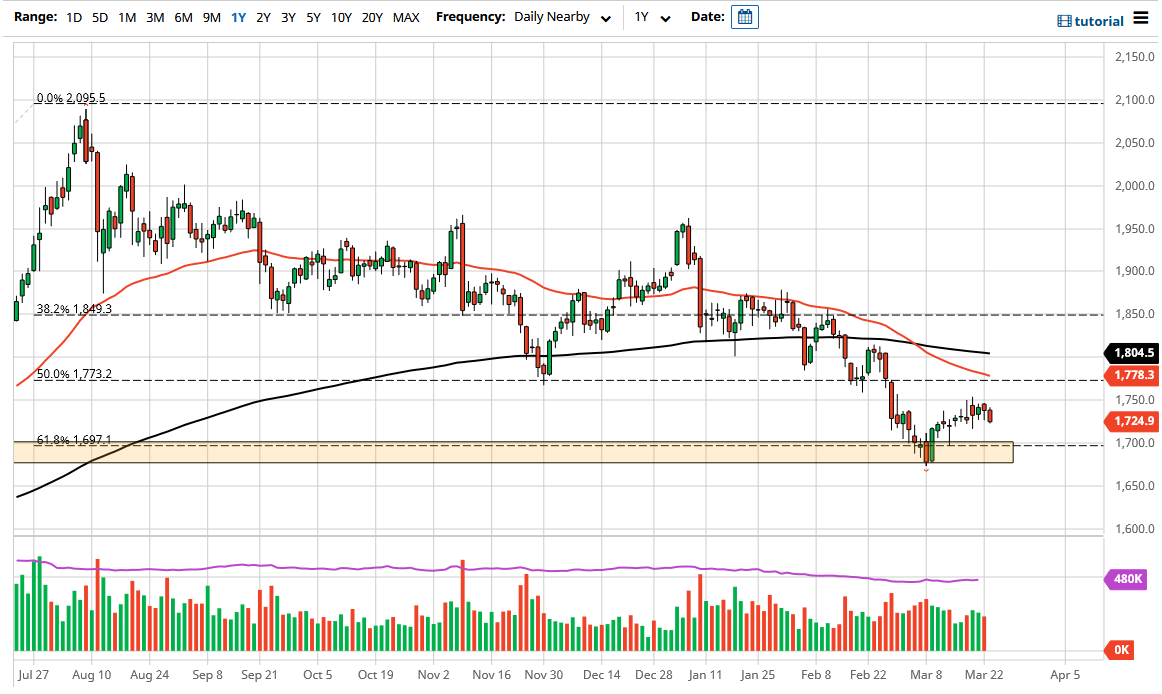
Task: Click the 2,150.0 price axis label
Action: (x=1135, y=56)
